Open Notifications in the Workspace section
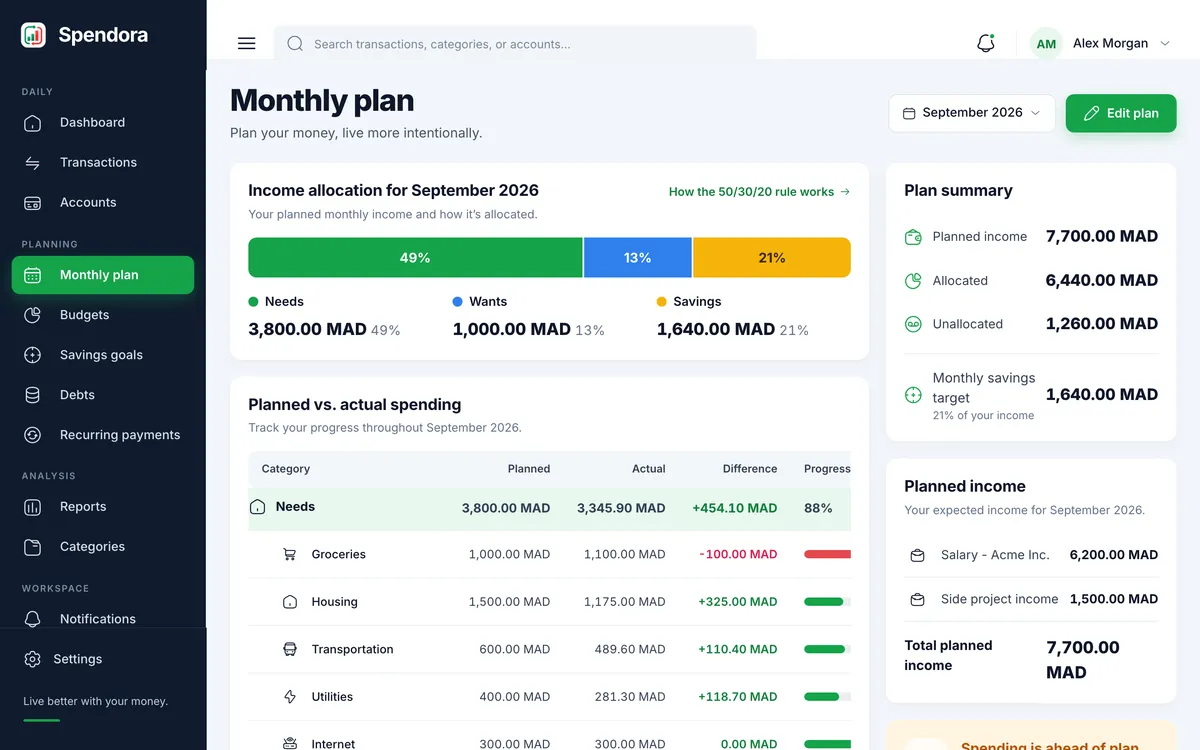The height and width of the screenshot is (750, 1200). 103,619
